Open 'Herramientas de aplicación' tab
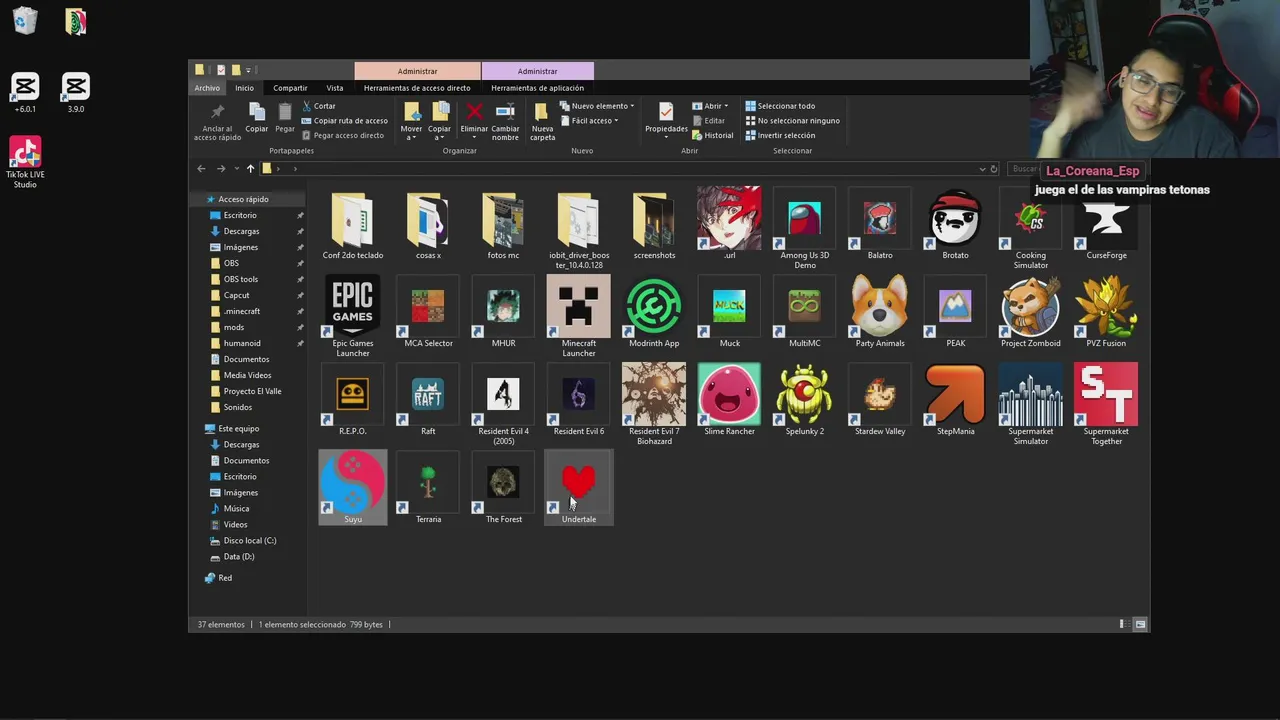Screen dimensions: 1280x720 click(x=537, y=88)
